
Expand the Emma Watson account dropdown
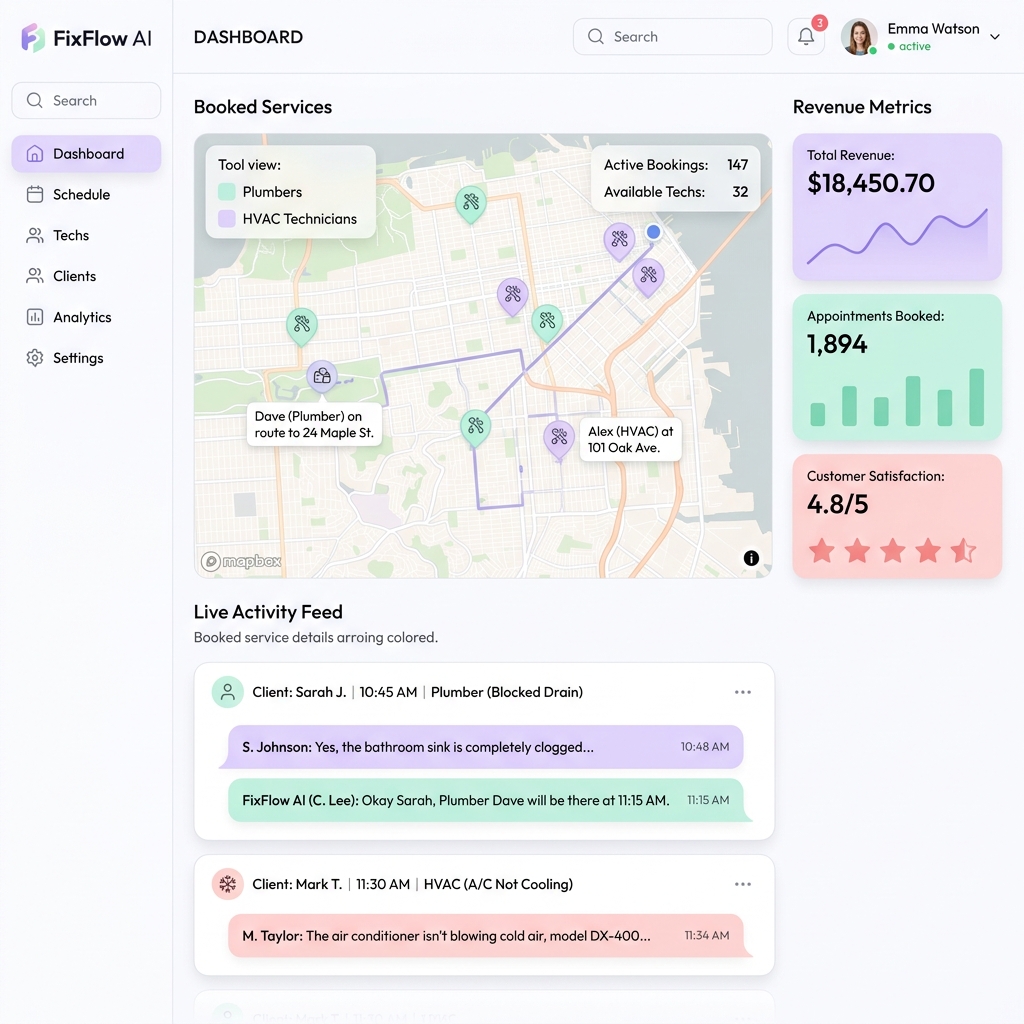995,37
